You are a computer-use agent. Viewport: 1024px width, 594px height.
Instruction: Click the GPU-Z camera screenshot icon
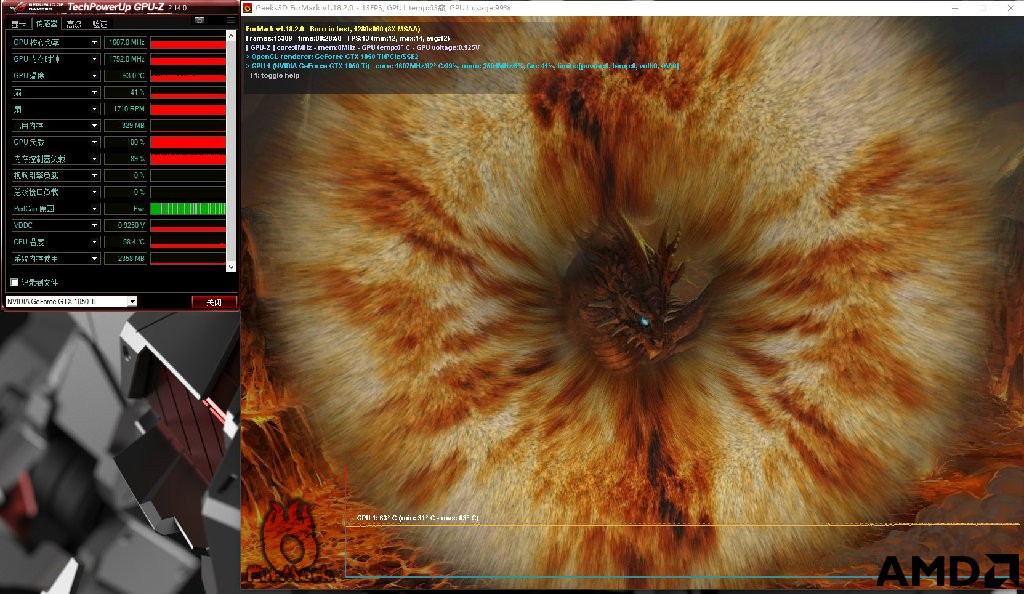click(200, 21)
